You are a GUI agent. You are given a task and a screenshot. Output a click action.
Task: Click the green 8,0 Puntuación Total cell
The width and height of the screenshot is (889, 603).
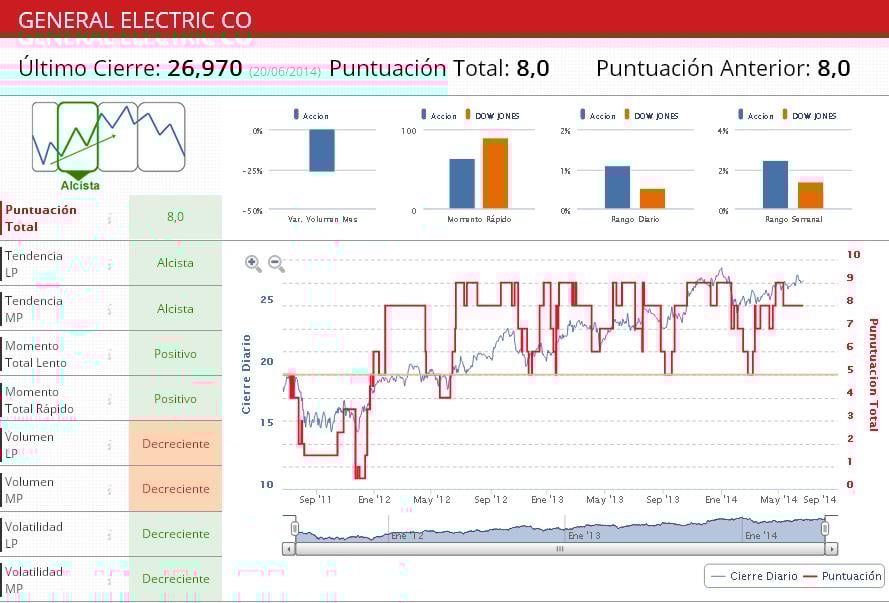(175, 217)
